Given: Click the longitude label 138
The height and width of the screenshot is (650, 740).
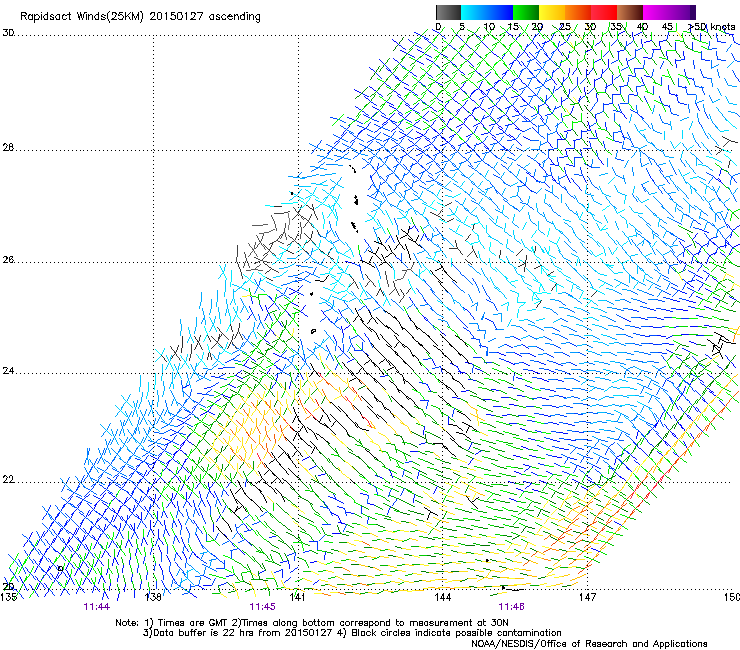Looking at the screenshot, I should click(x=153, y=598).
